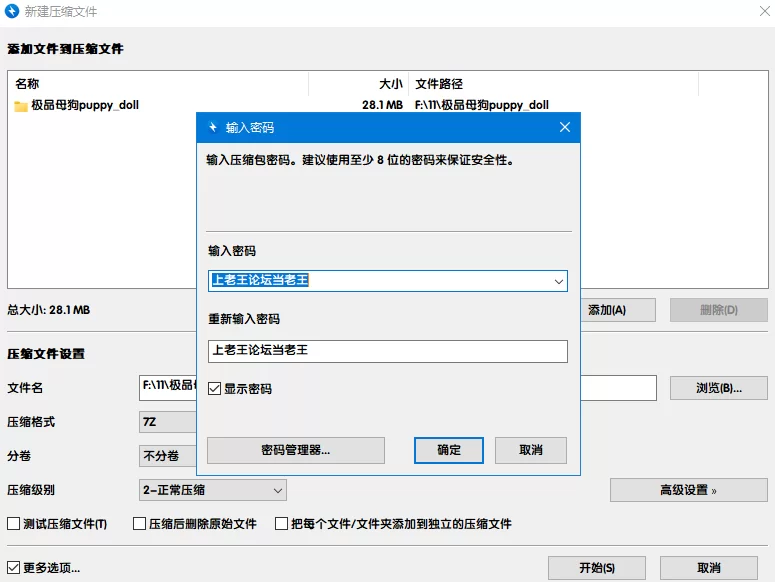This screenshot has width=775, height=582.
Task: Click the 添加(A) button
Action: tap(618, 310)
